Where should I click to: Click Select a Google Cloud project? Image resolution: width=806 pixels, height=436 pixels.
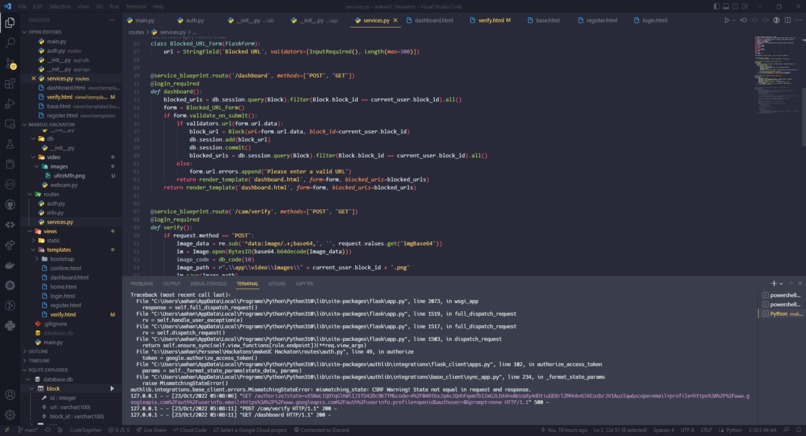coord(250,430)
